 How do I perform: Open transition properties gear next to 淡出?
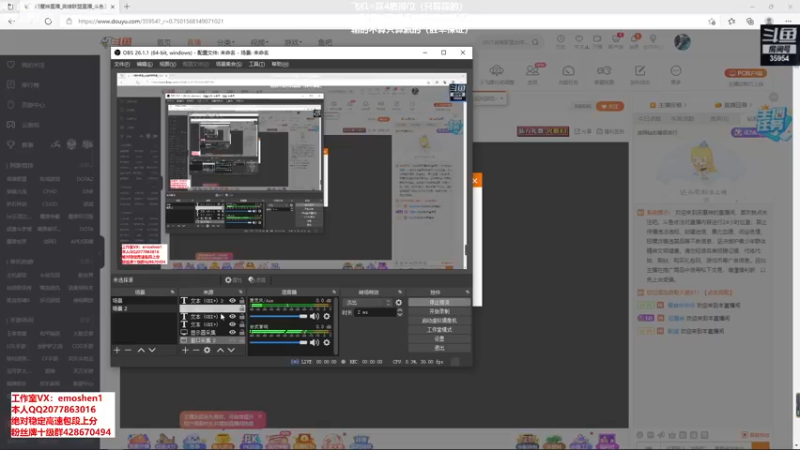(x=398, y=303)
